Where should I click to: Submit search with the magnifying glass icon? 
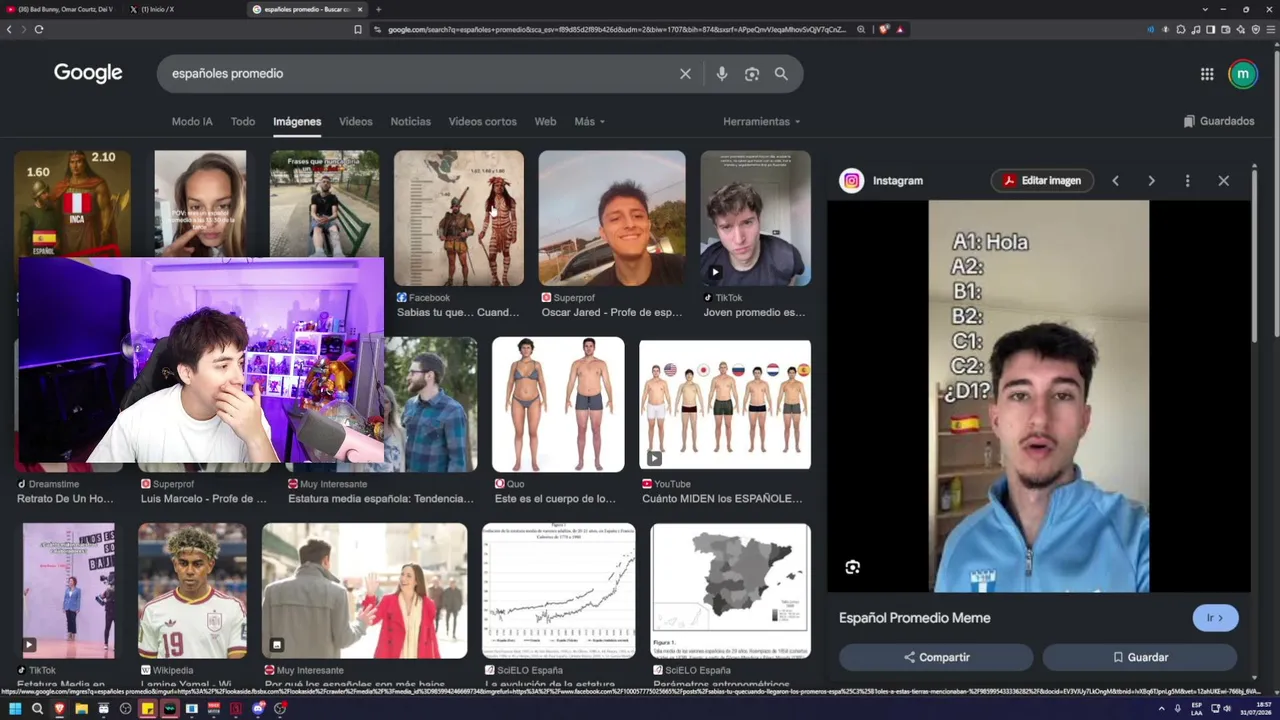tap(781, 74)
